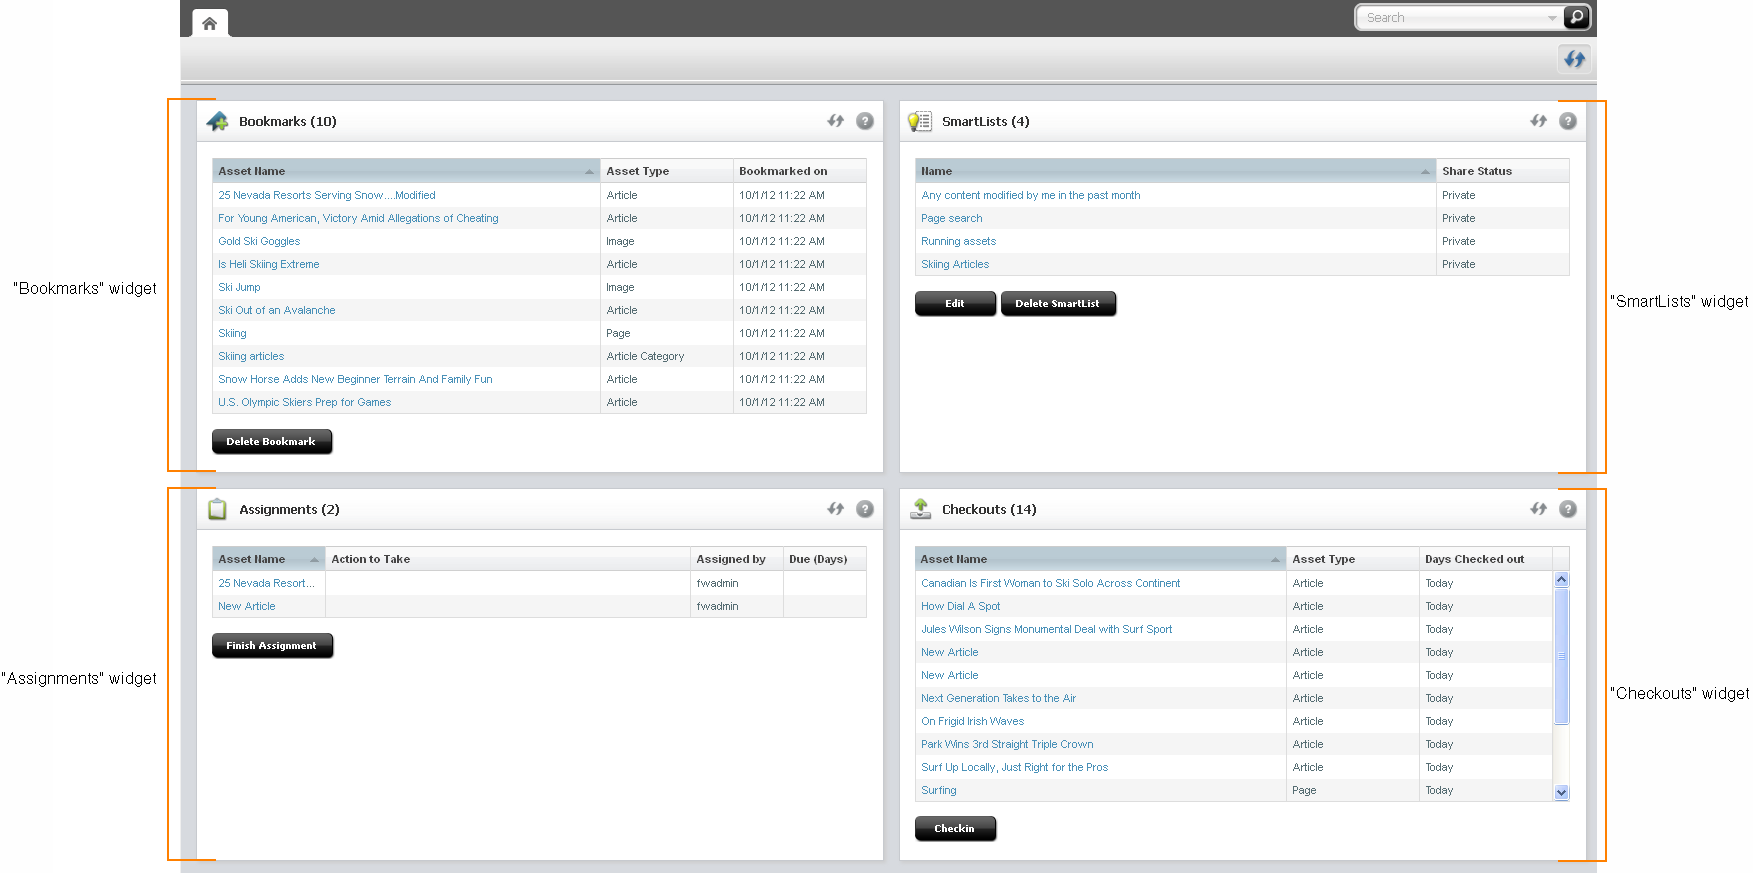Open 'Surf Up Locally, Just Right' checkout
This screenshot has width=1753, height=873.
pyautogui.click(x=1015, y=767)
